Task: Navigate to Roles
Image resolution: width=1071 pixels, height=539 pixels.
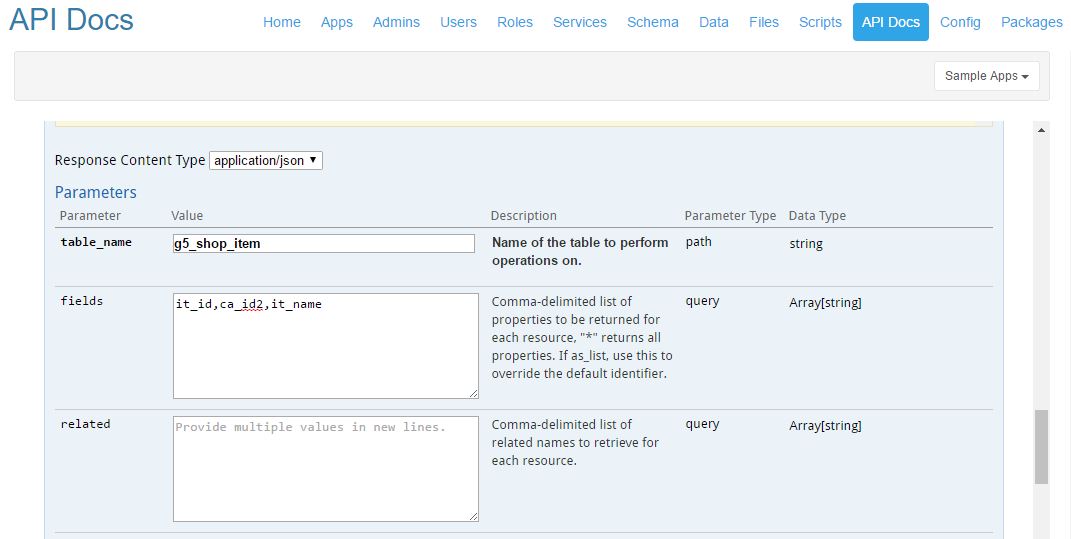Action: [514, 22]
